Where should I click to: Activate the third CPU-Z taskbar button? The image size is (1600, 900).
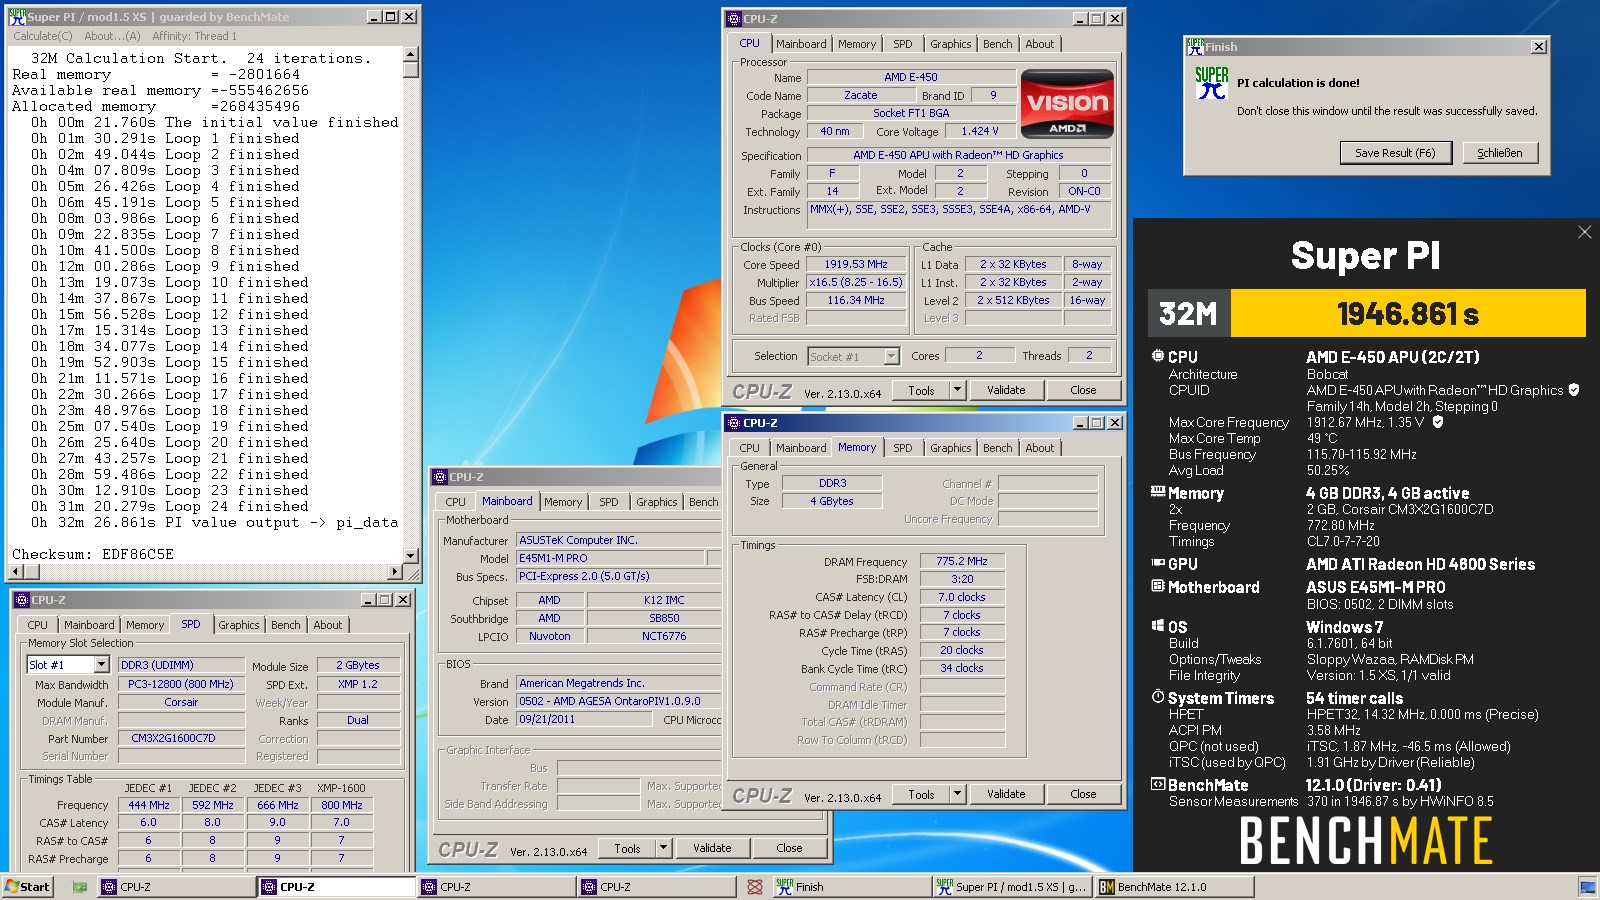495,887
